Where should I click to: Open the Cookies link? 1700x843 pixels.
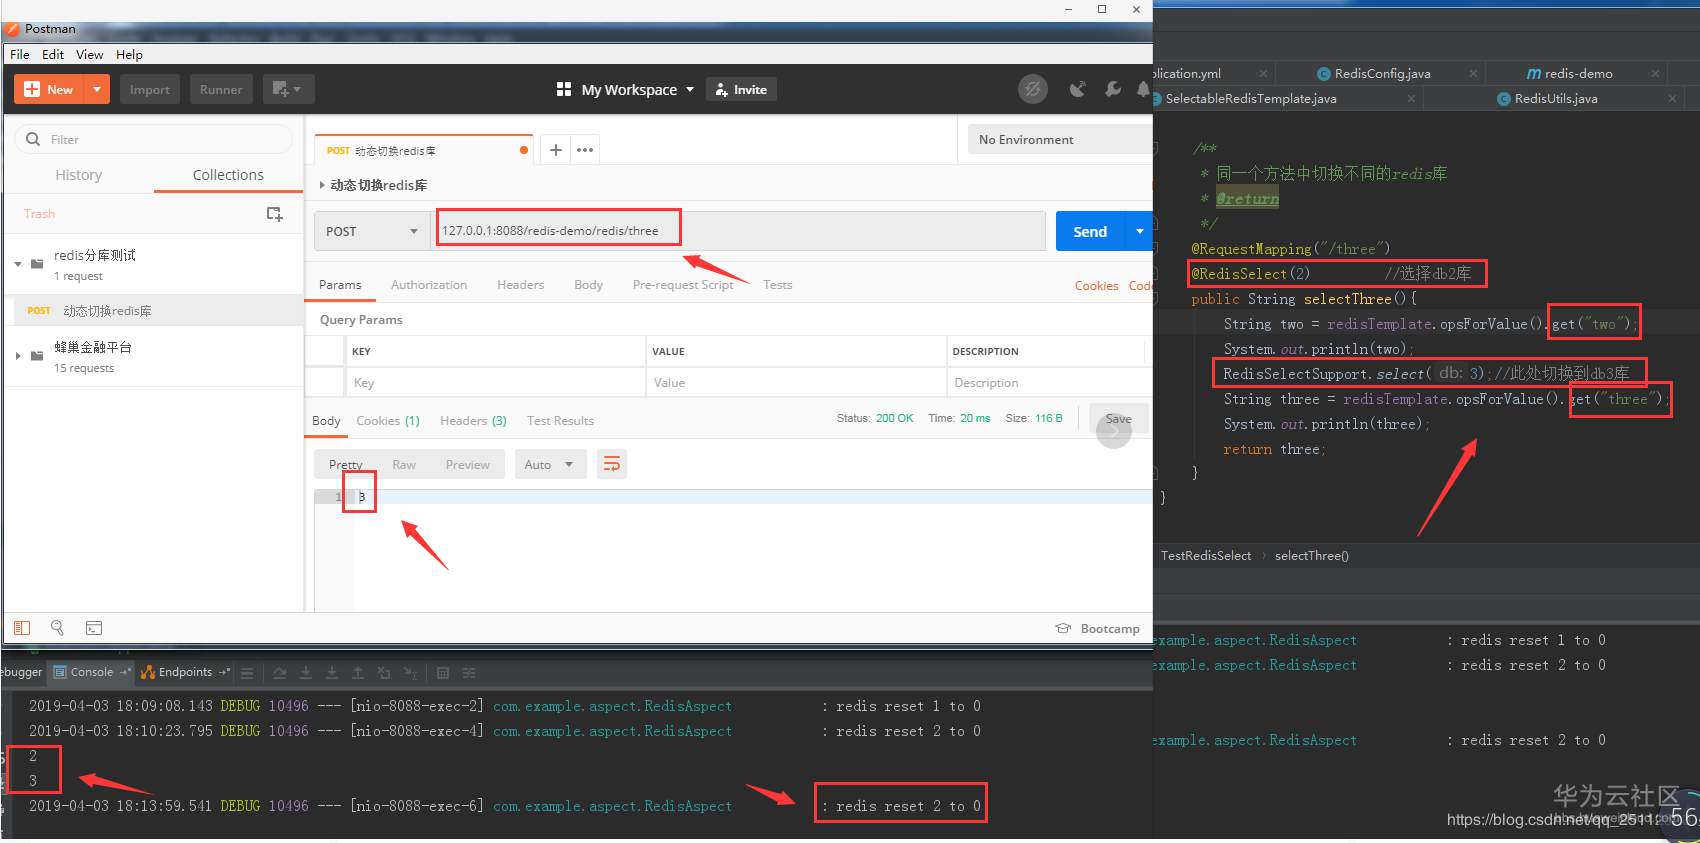tap(1097, 286)
